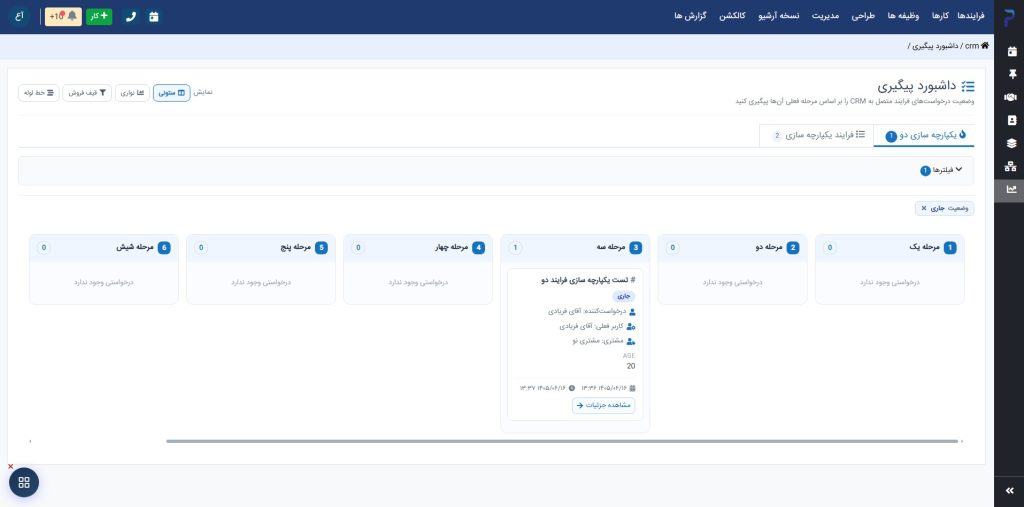Click the app logo in sidebar
Image resolution: width=1024 pixels, height=507 pixels.
click(1009, 18)
